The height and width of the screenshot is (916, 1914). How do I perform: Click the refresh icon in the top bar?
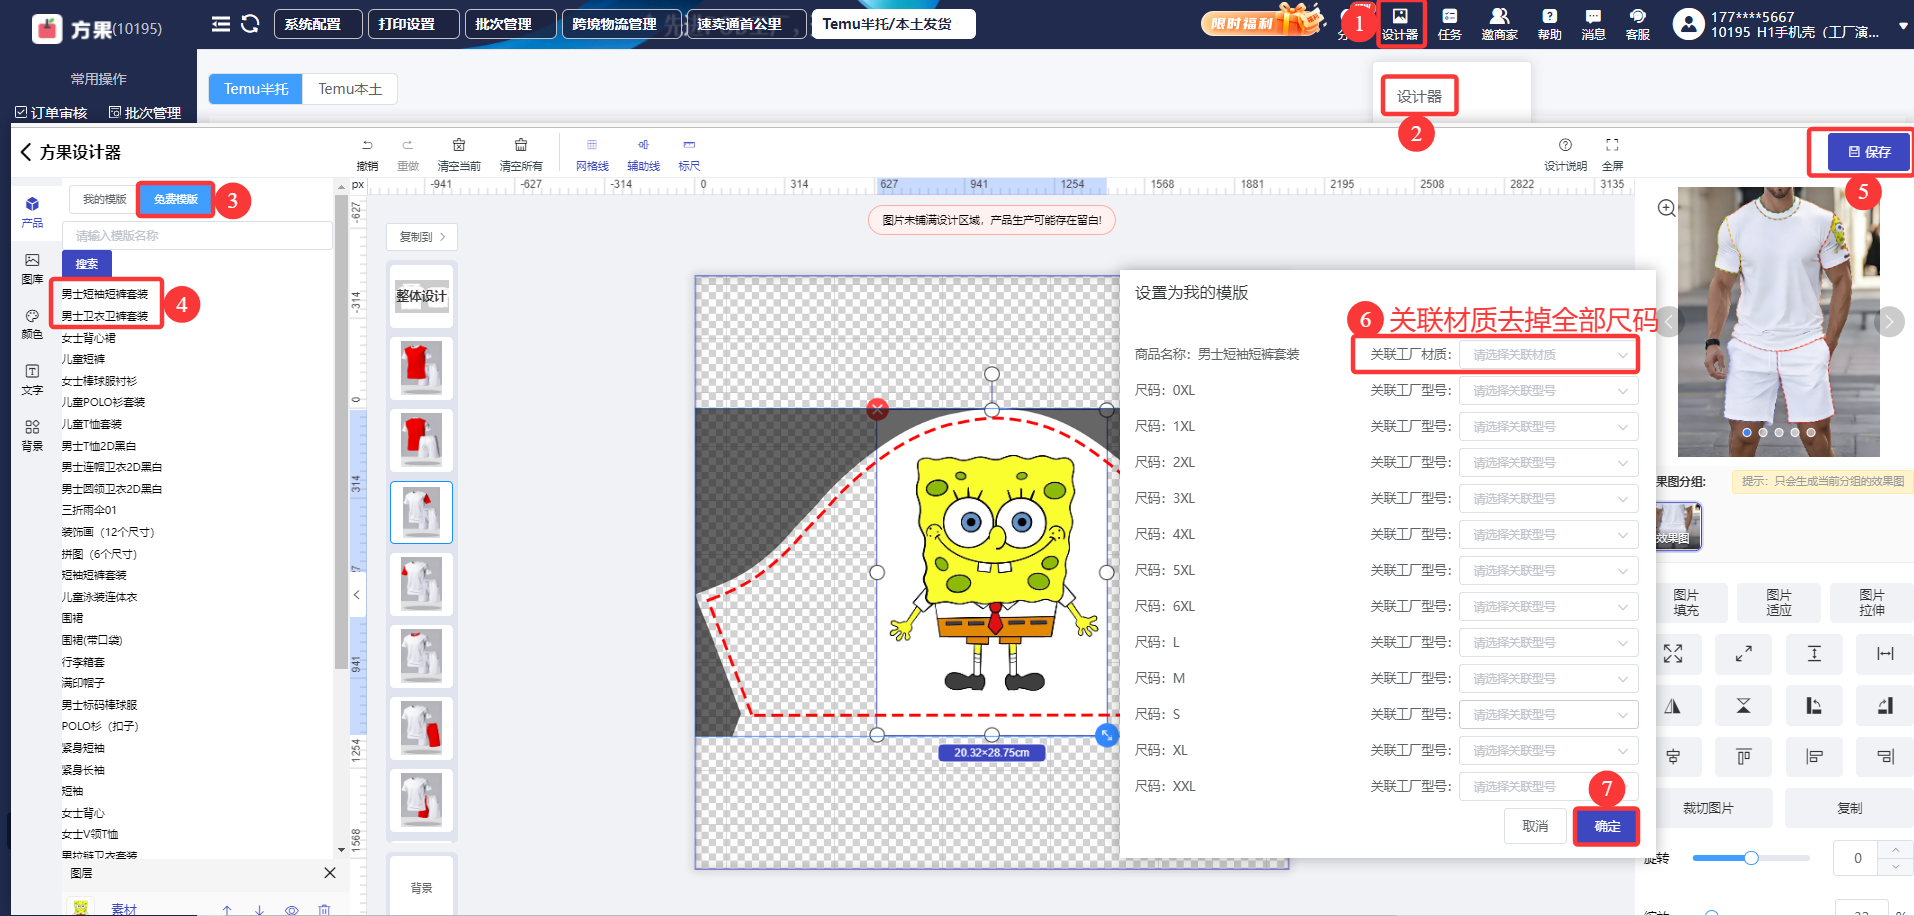[250, 24]
